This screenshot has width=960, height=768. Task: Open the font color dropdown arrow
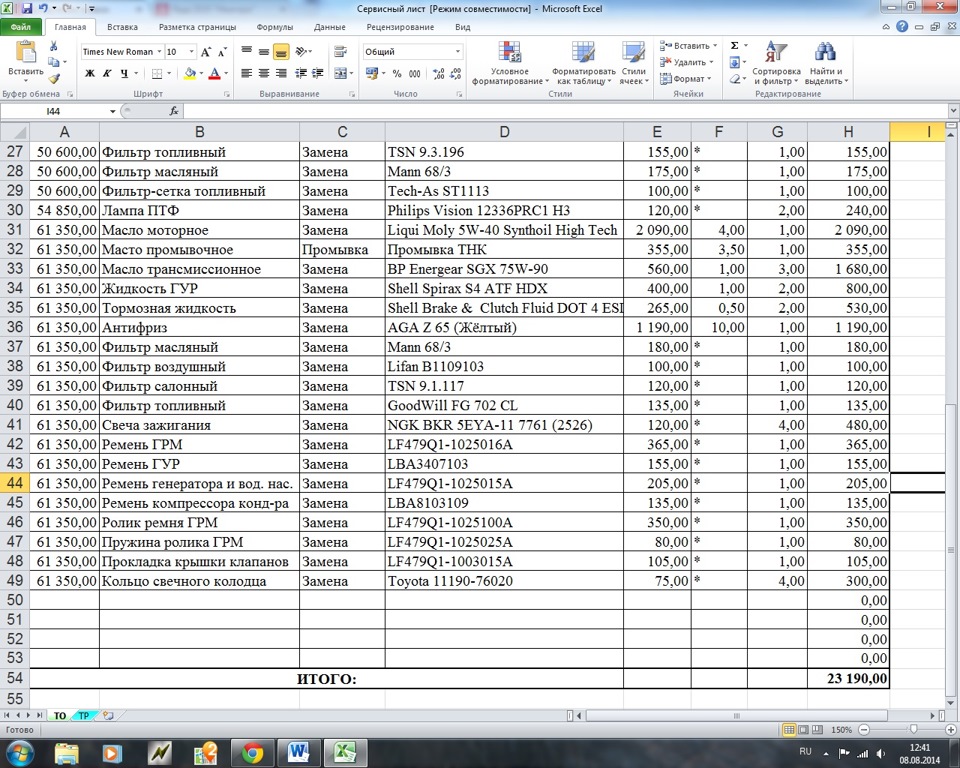[x=226, y=73]
